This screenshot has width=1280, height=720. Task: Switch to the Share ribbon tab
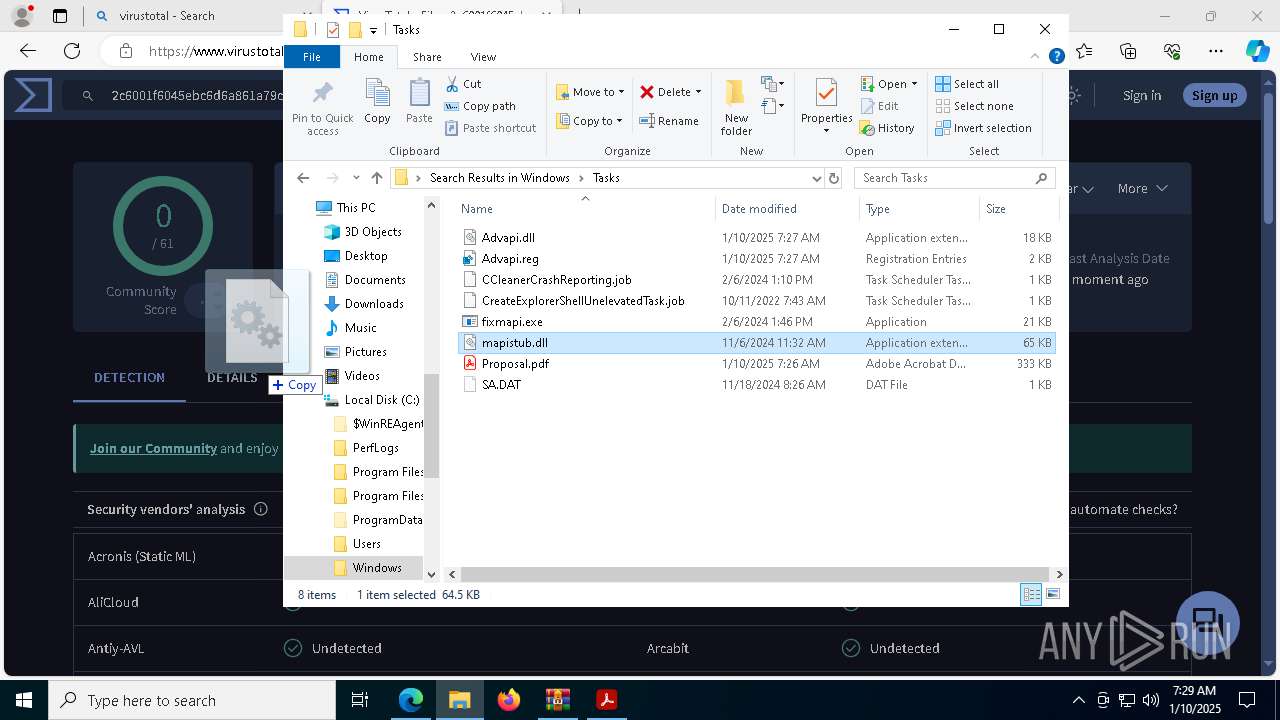pos(427,57)
